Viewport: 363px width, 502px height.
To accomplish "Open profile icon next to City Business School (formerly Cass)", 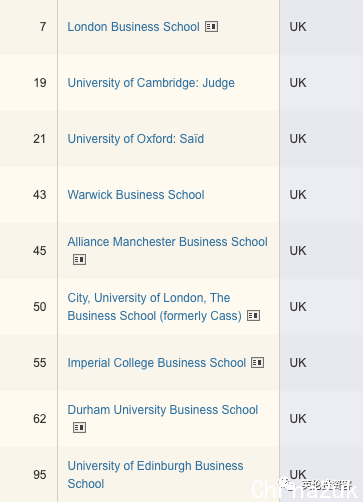I will coord(253,315).
